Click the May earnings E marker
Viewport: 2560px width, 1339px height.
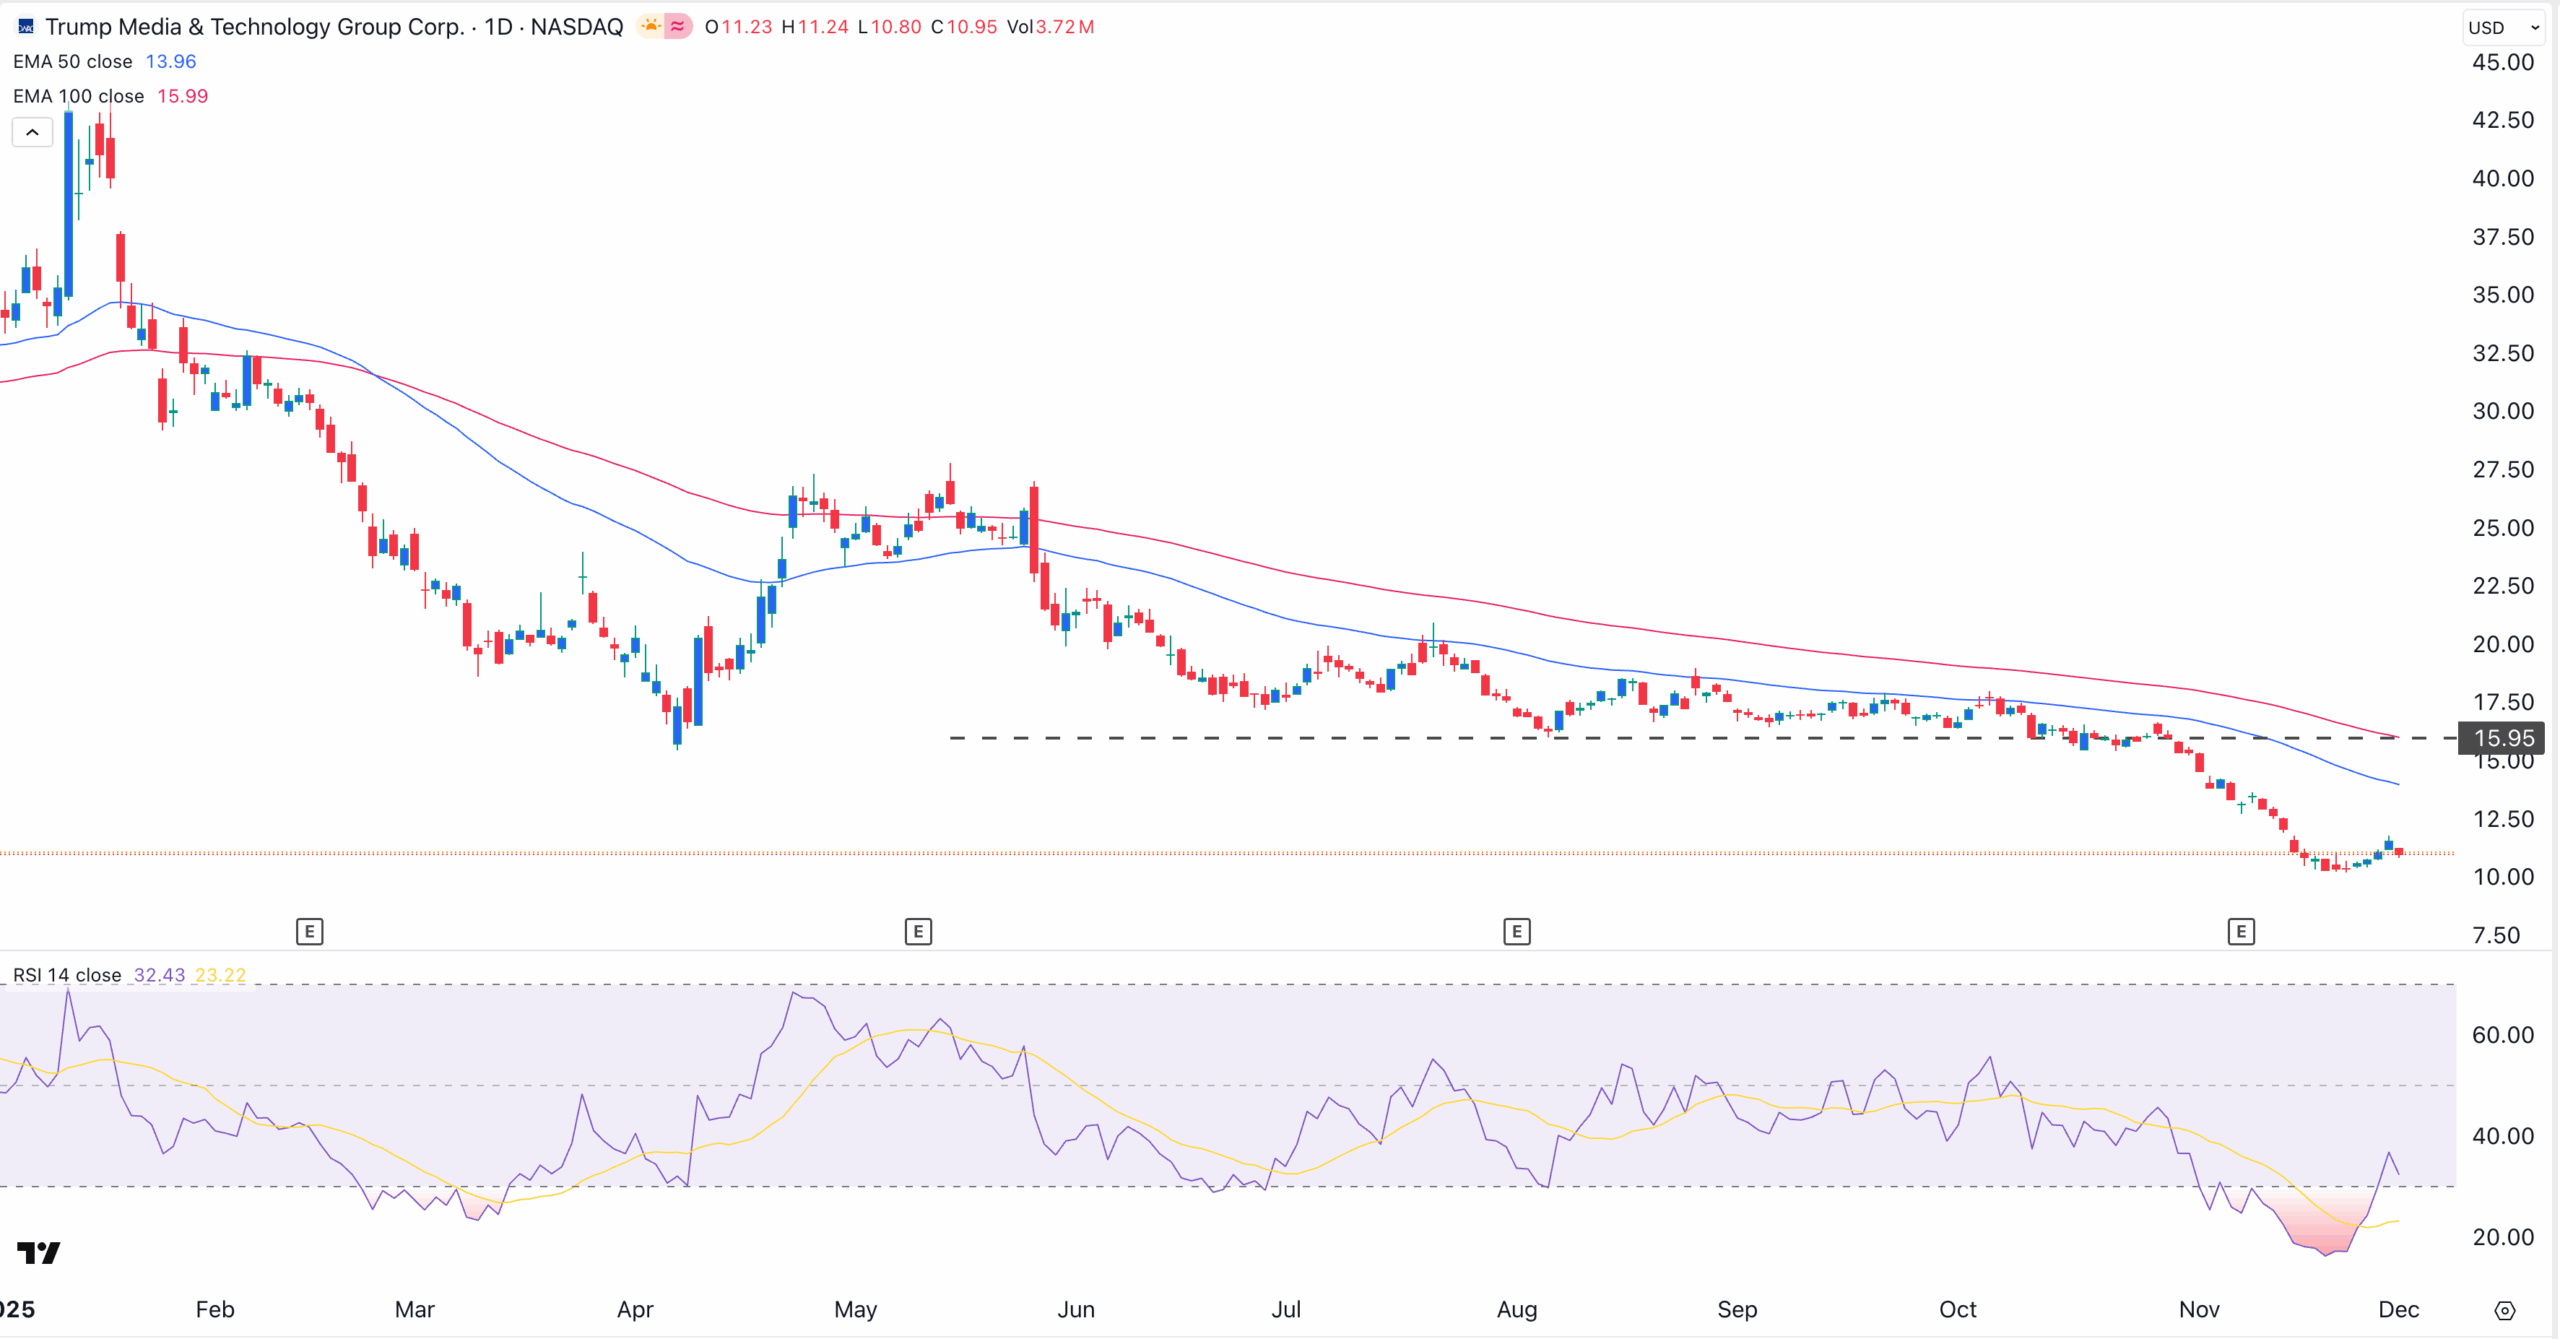click(918, 932)
